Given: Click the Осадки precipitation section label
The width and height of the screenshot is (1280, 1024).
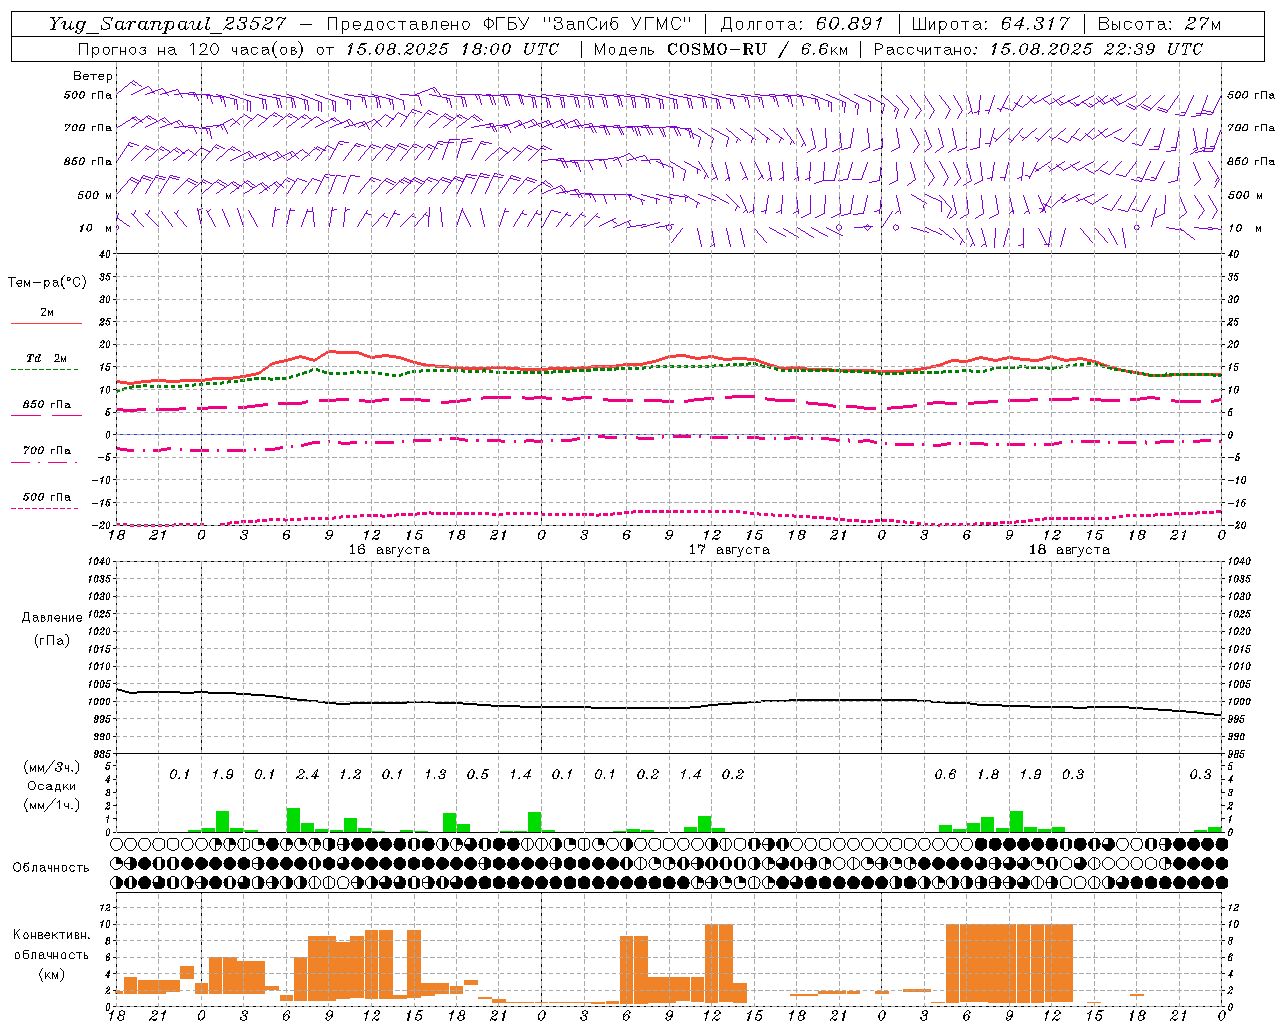Looking at the screenshot, I should click(x=52, y=786).
